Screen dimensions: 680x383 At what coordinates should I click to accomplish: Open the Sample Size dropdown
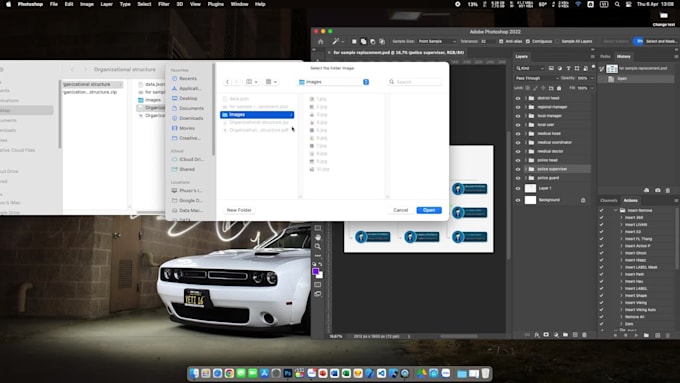point(437,42)
